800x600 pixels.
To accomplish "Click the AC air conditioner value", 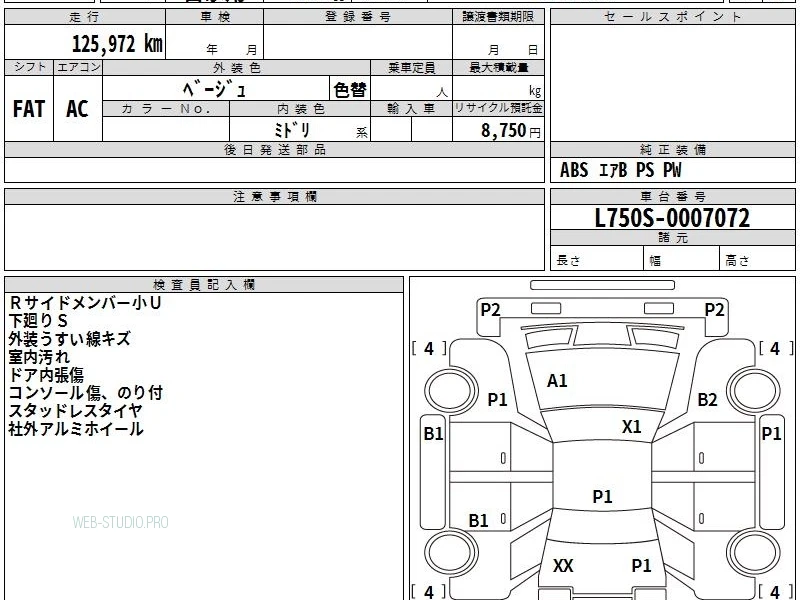I will (x=77, y=109).
